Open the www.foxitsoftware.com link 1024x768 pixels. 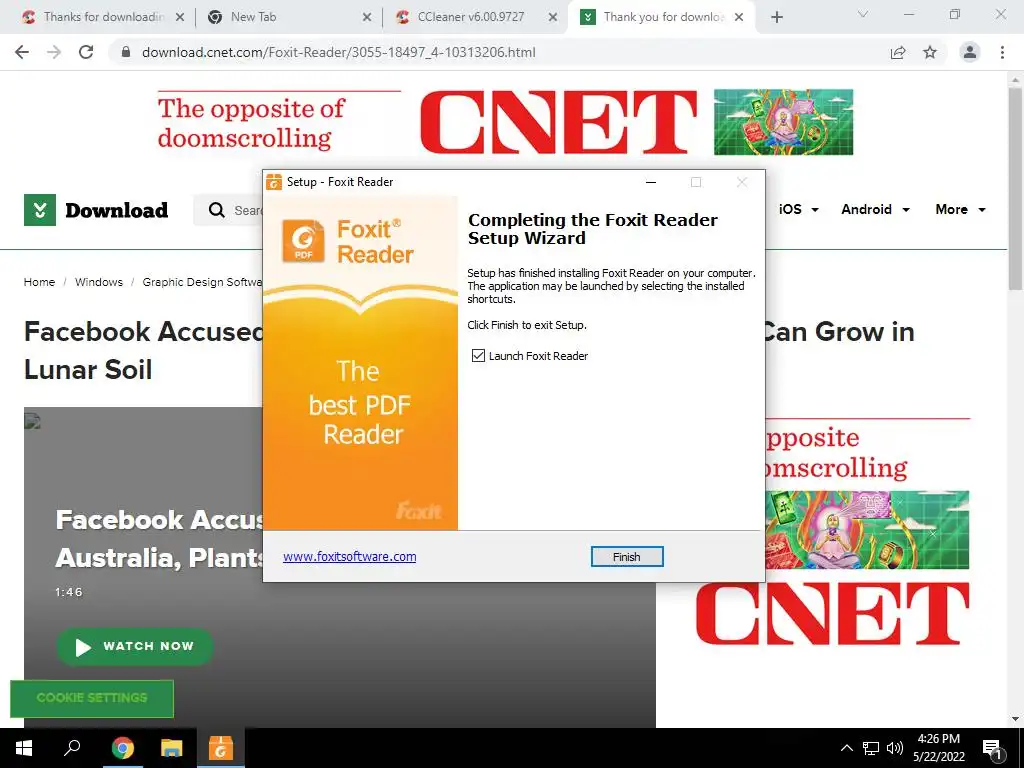[349, 557]
